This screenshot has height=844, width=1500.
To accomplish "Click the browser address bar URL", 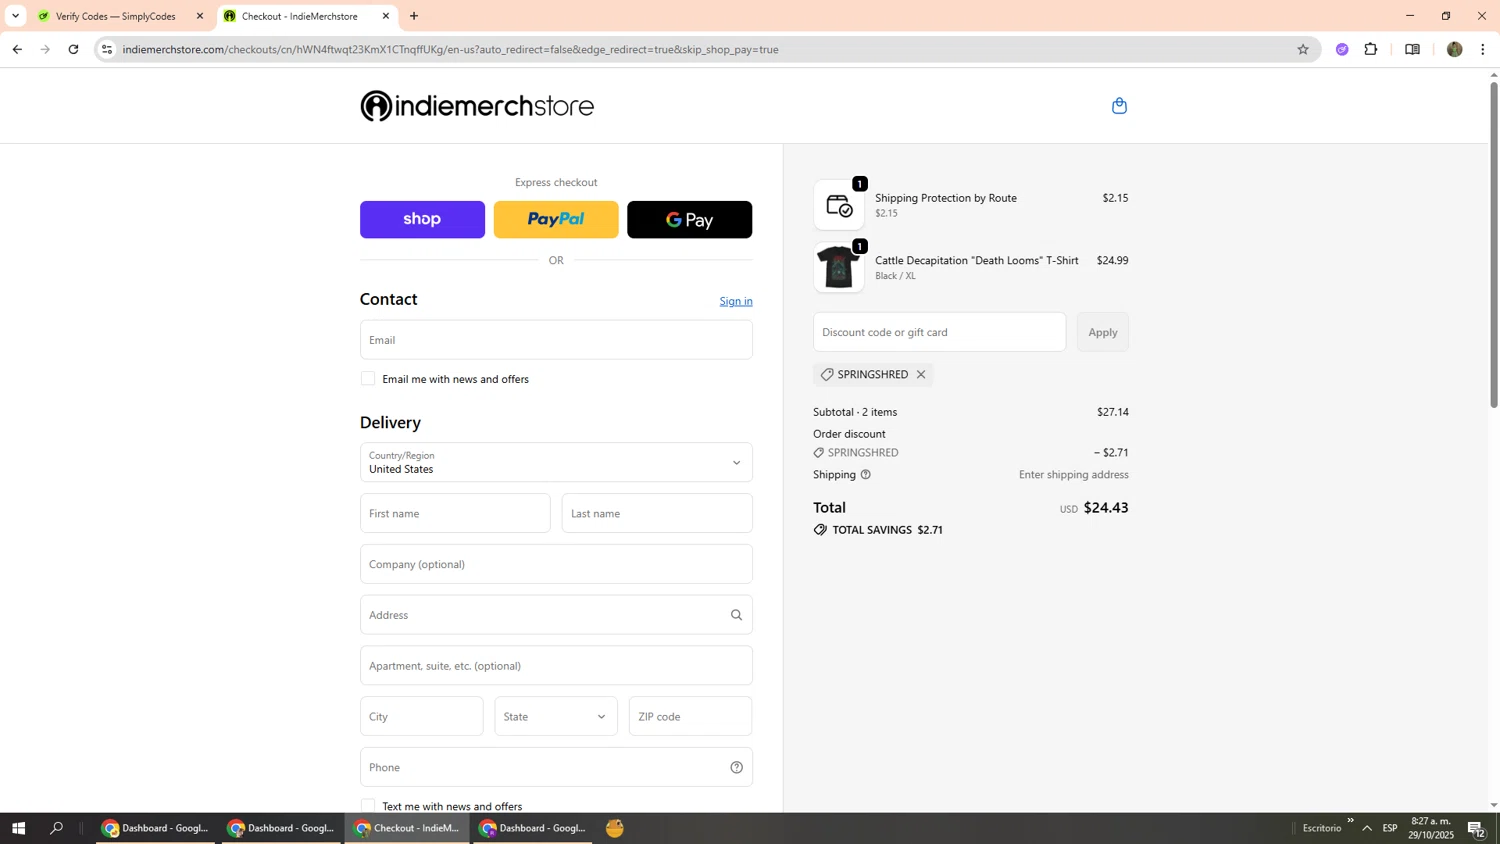I will coord(450,49).
